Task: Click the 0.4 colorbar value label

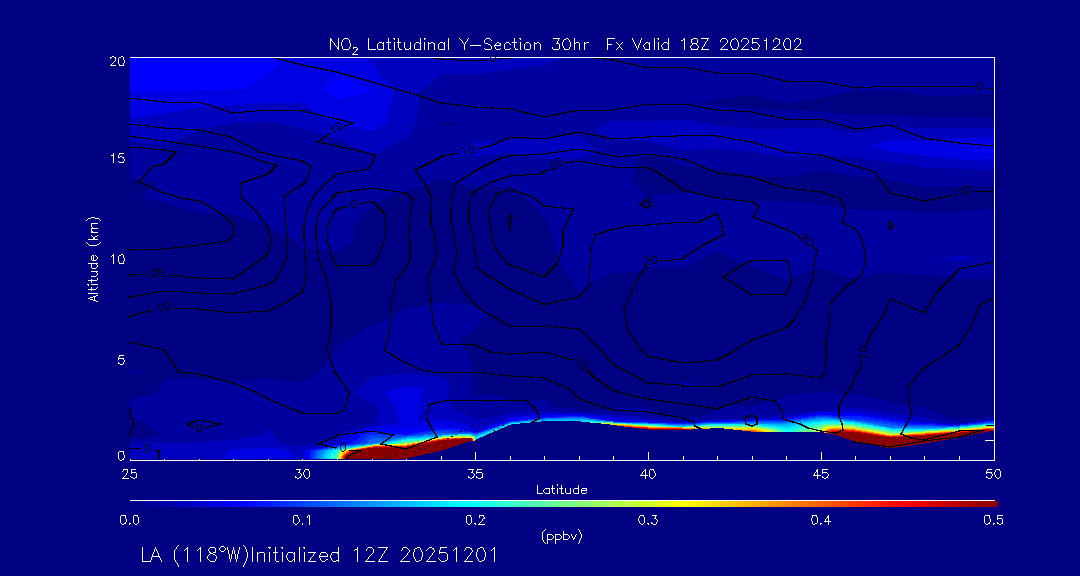Action: pos(821,520)
